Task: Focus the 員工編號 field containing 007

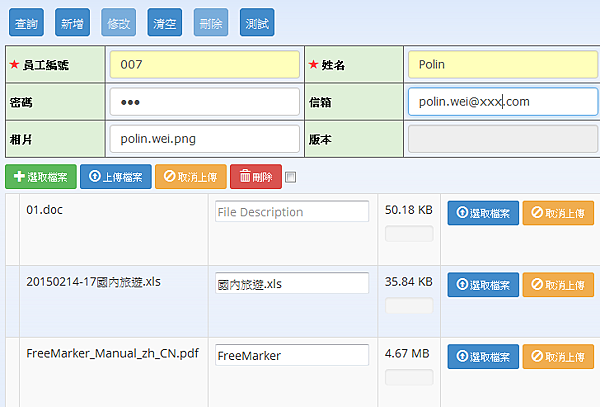Action: point(205,65)
